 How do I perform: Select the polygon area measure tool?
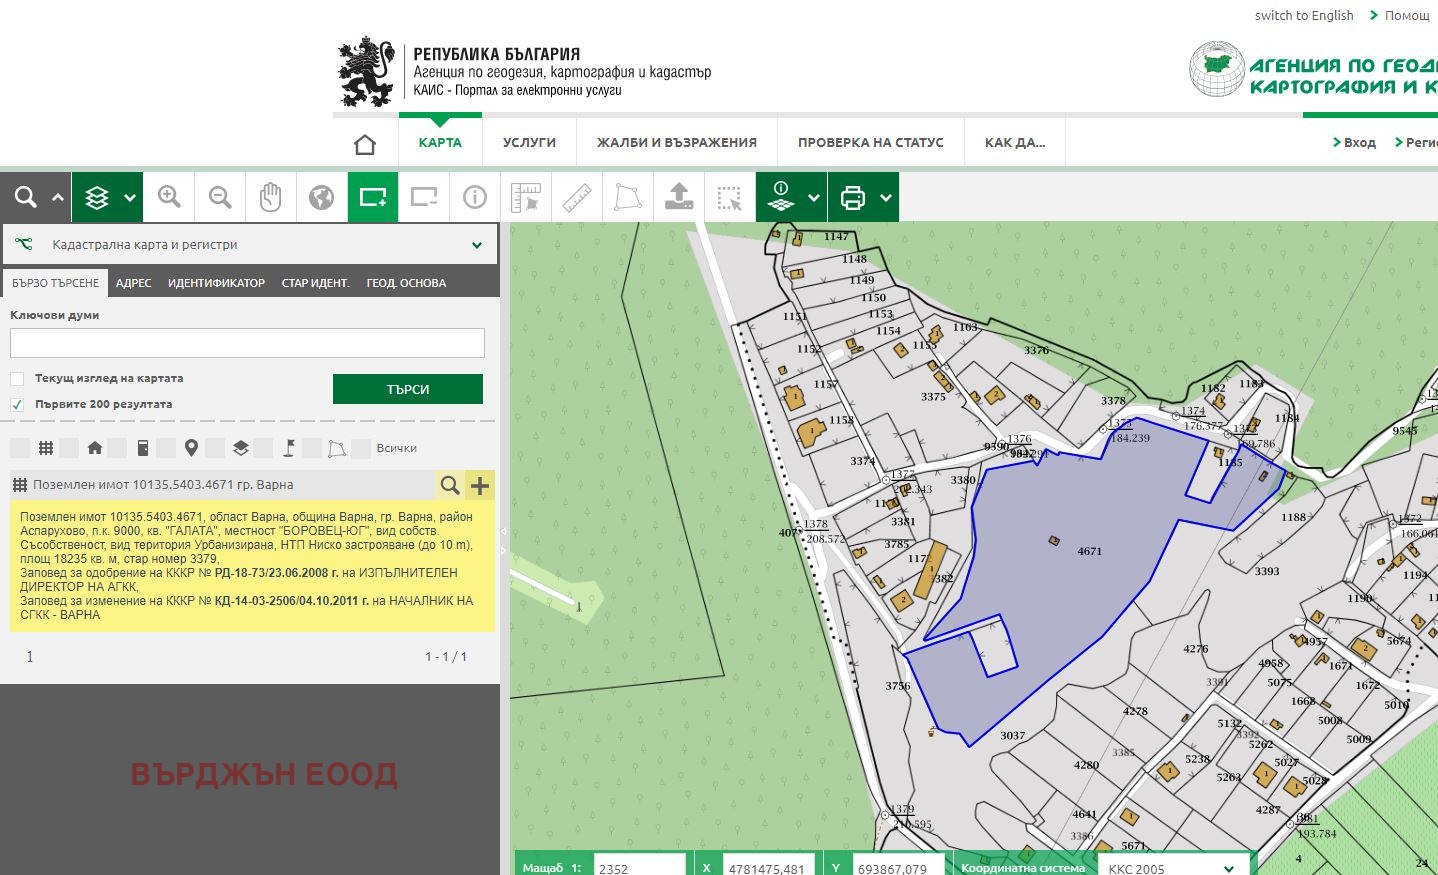tap(628, 197)
